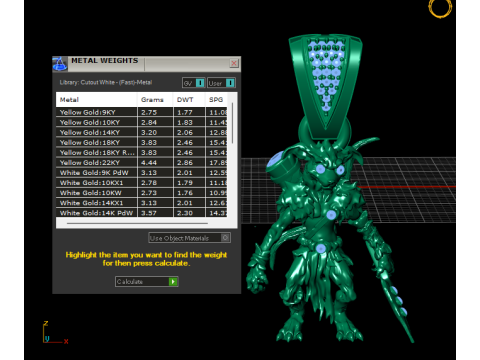Click the Calculate button
The image size is (480, 360).
tap(147, 282)
